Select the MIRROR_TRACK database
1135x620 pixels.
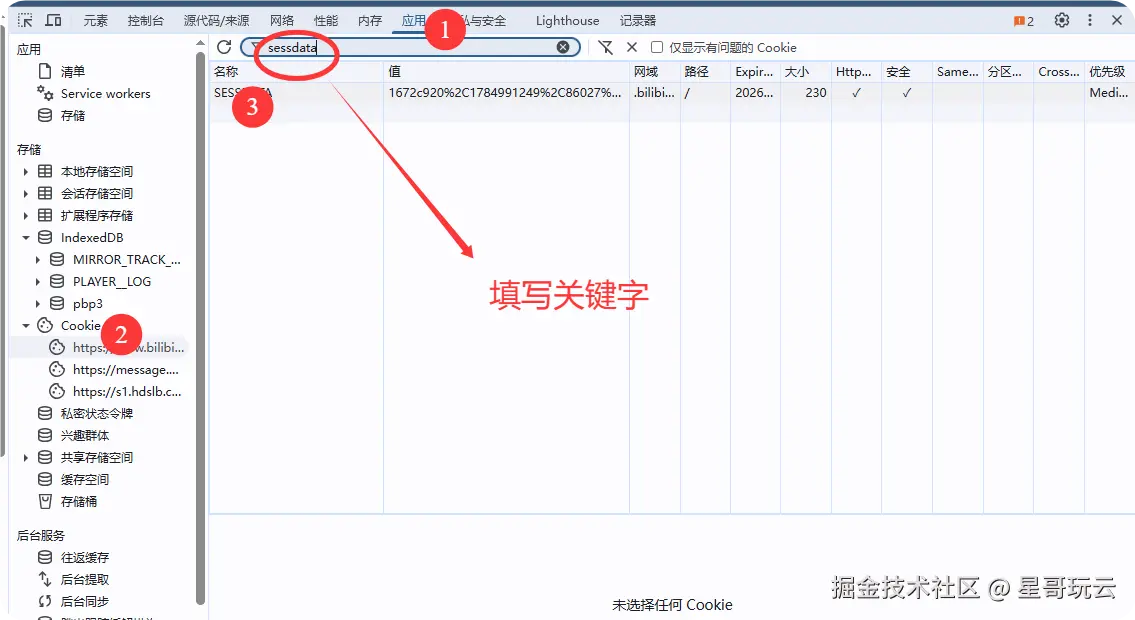pyautogui.click(x=127, y=259)
